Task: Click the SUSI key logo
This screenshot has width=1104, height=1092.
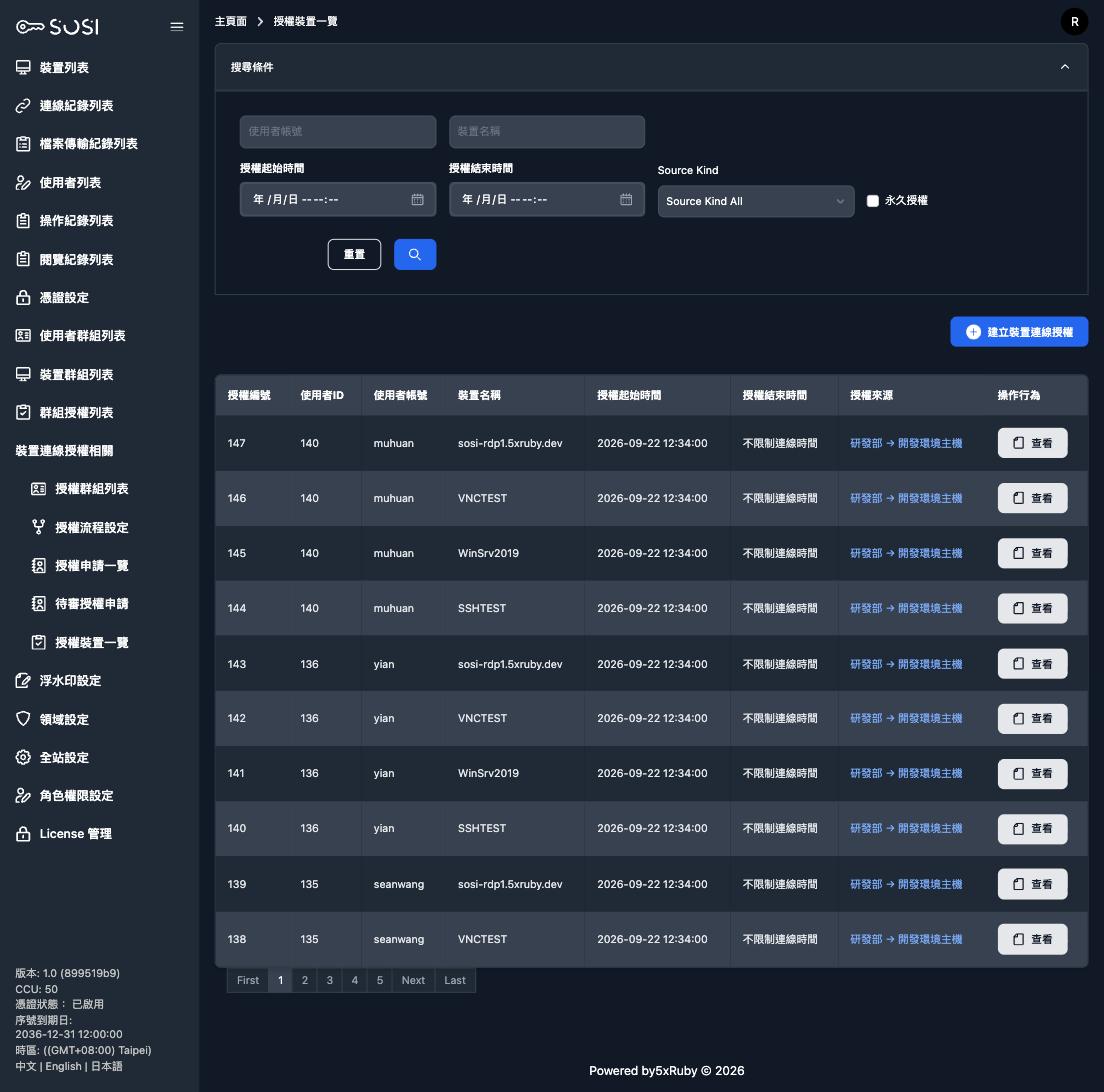Action: 58,27
